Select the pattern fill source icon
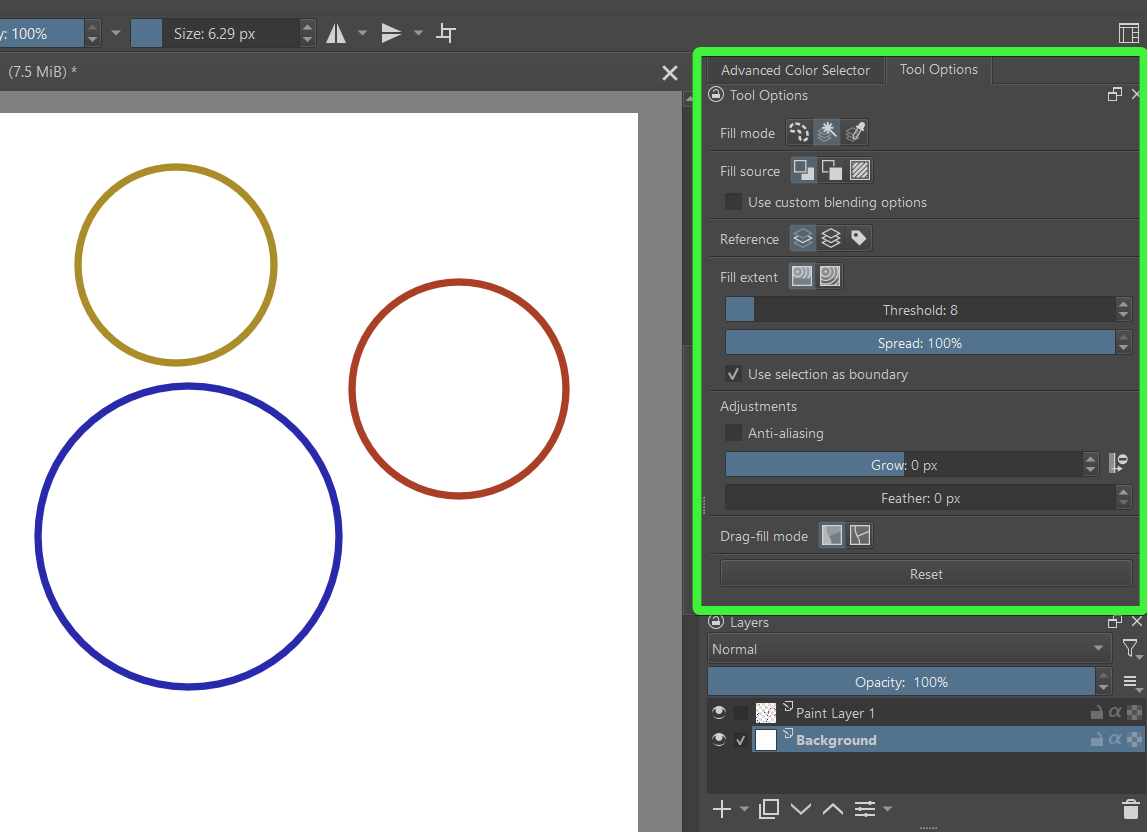This screenshot has height=832, width=1147. [x=859, y=171]
